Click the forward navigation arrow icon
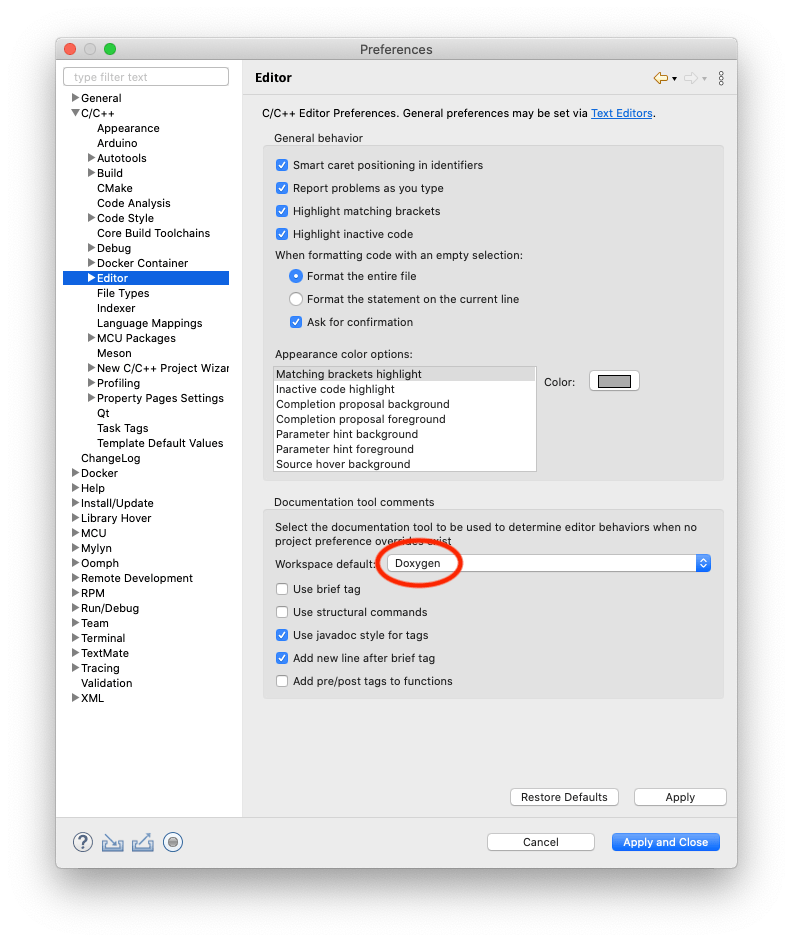This screenshot has height=942, width=793. click(x=691, y=78)
